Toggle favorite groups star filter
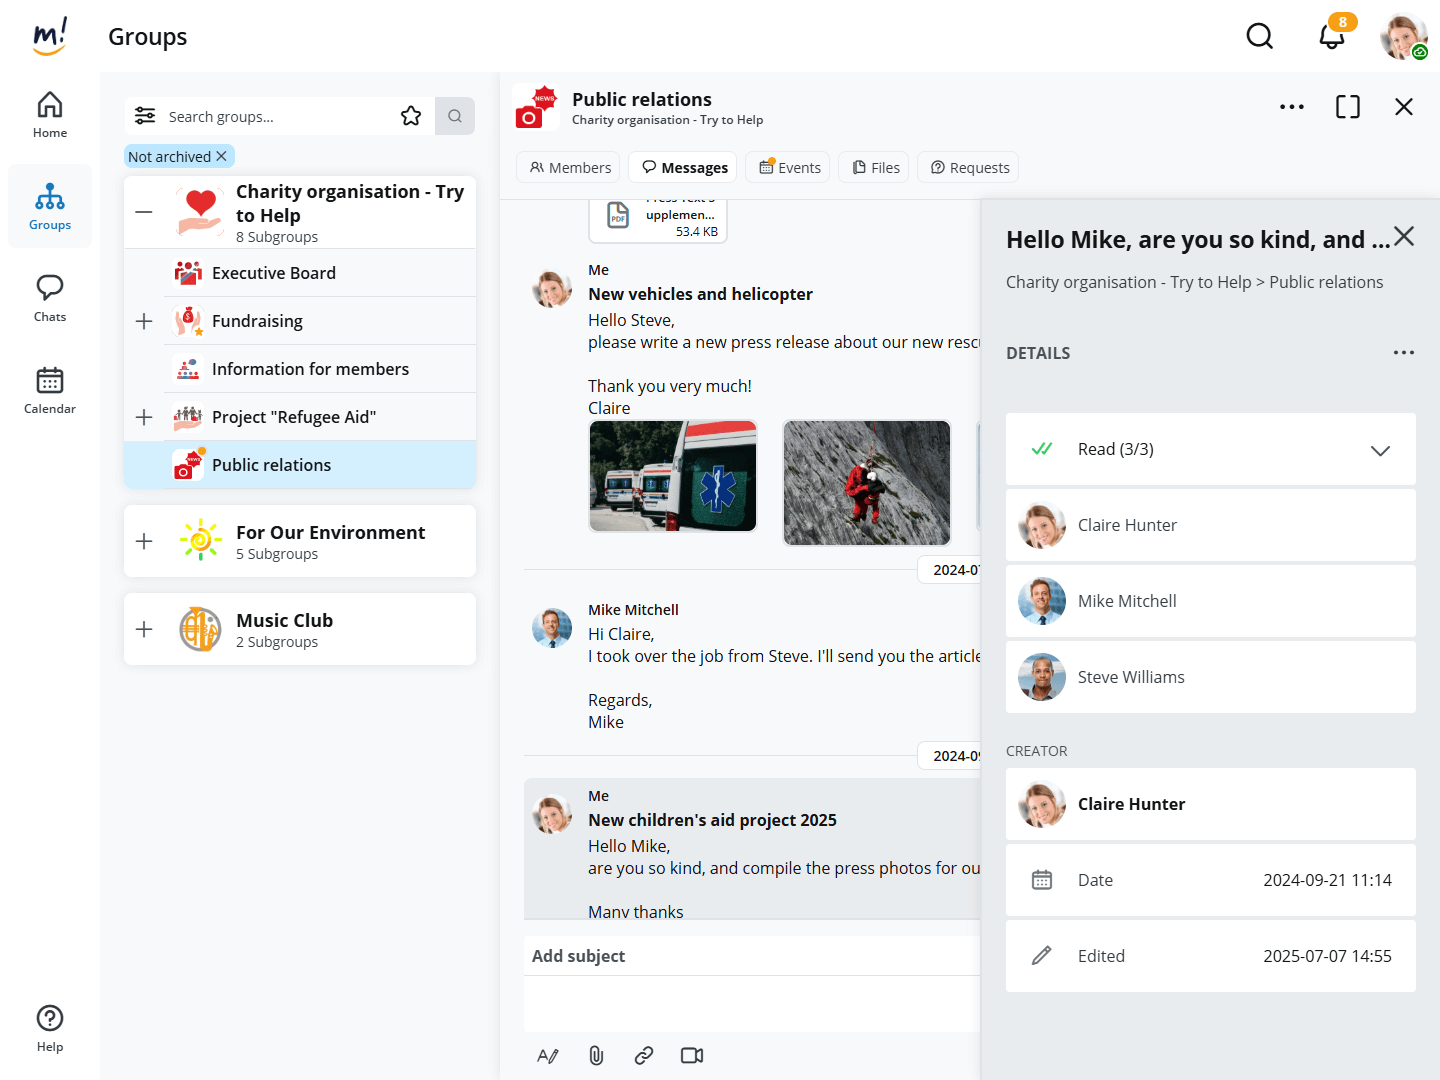The height and width of the screenshot is (1080, 1440). pos(411,116)
